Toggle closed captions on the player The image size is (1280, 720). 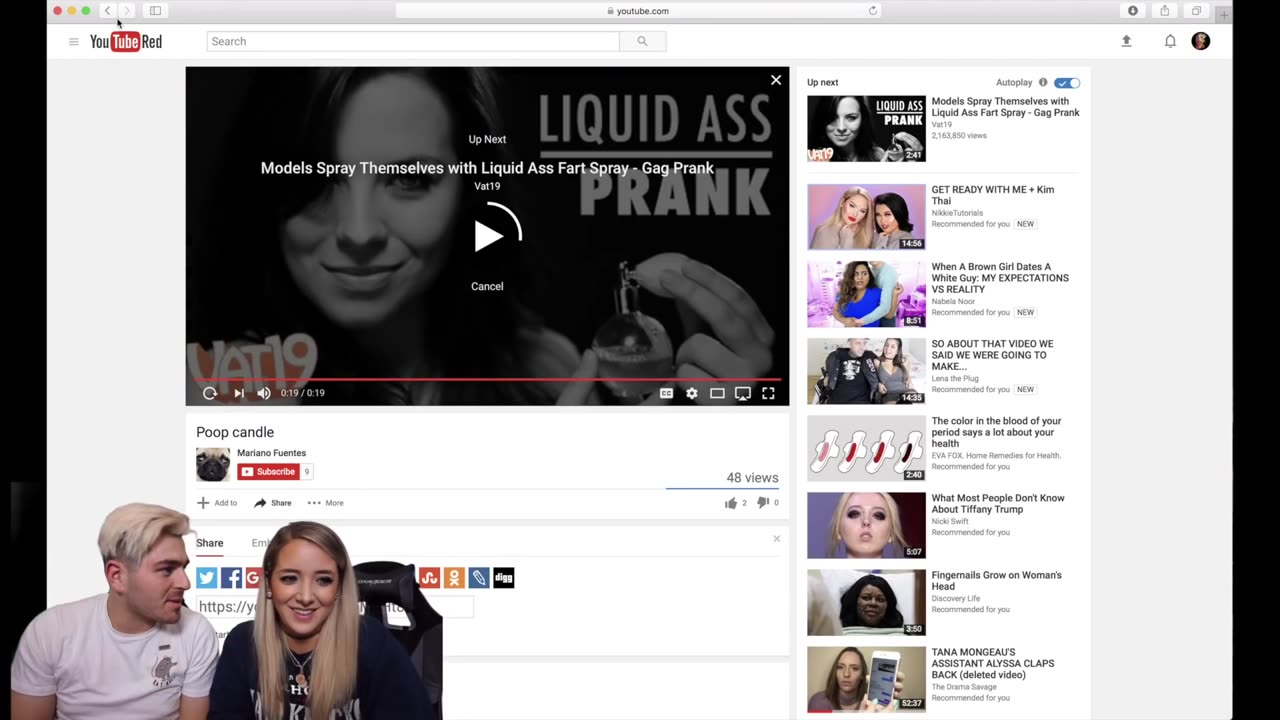(x=666, y=393)
